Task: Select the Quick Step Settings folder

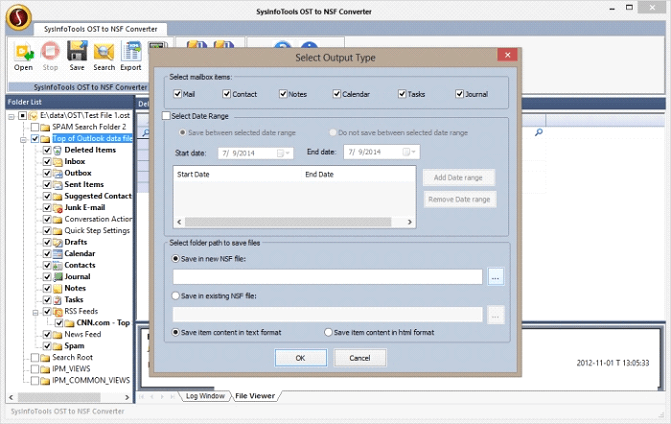Action: point(97,231)
